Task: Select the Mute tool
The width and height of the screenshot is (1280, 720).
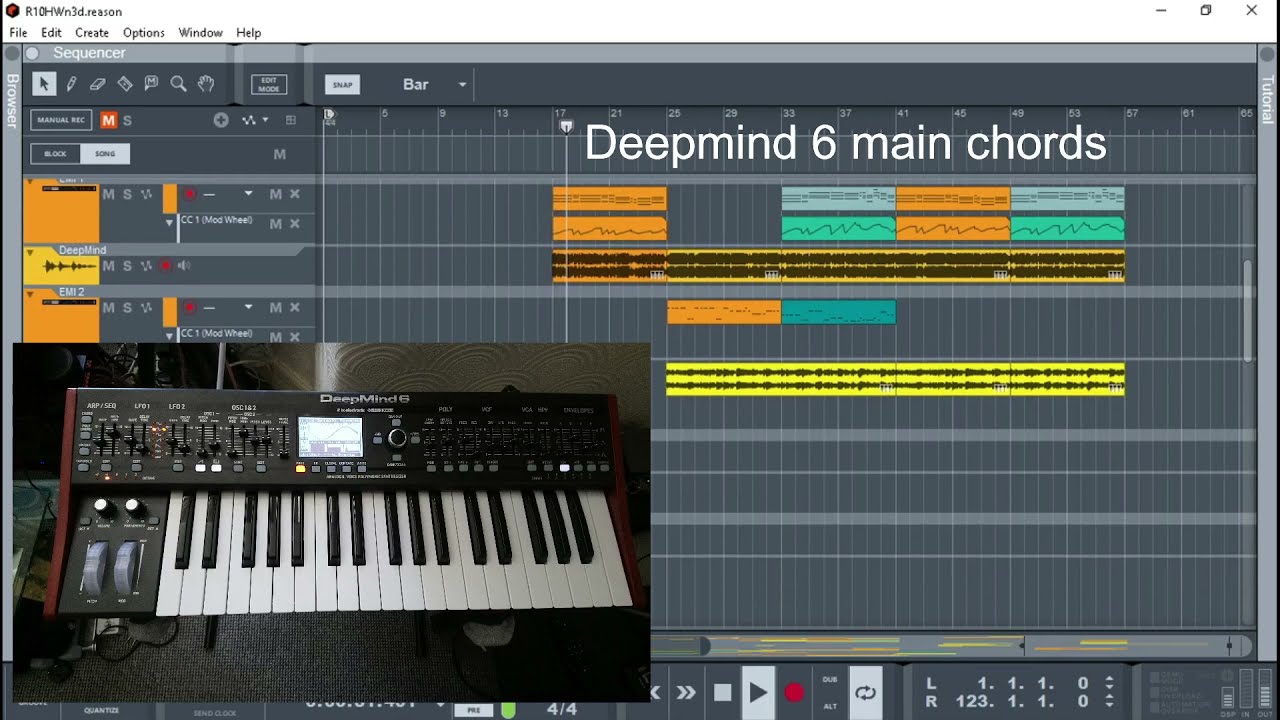Action: point(152,84)
